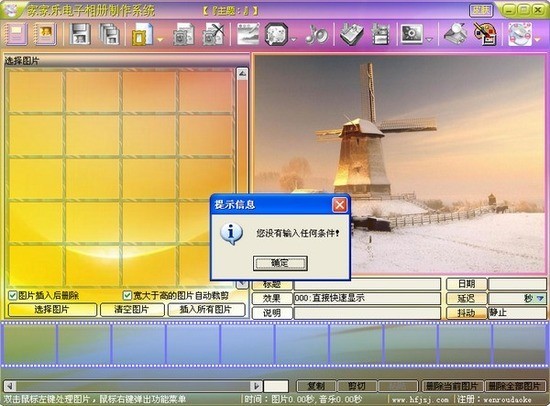Toggle the 图片插入后删除 checkbox
Viewport: 550px width, 406px height.
(13, 295)
